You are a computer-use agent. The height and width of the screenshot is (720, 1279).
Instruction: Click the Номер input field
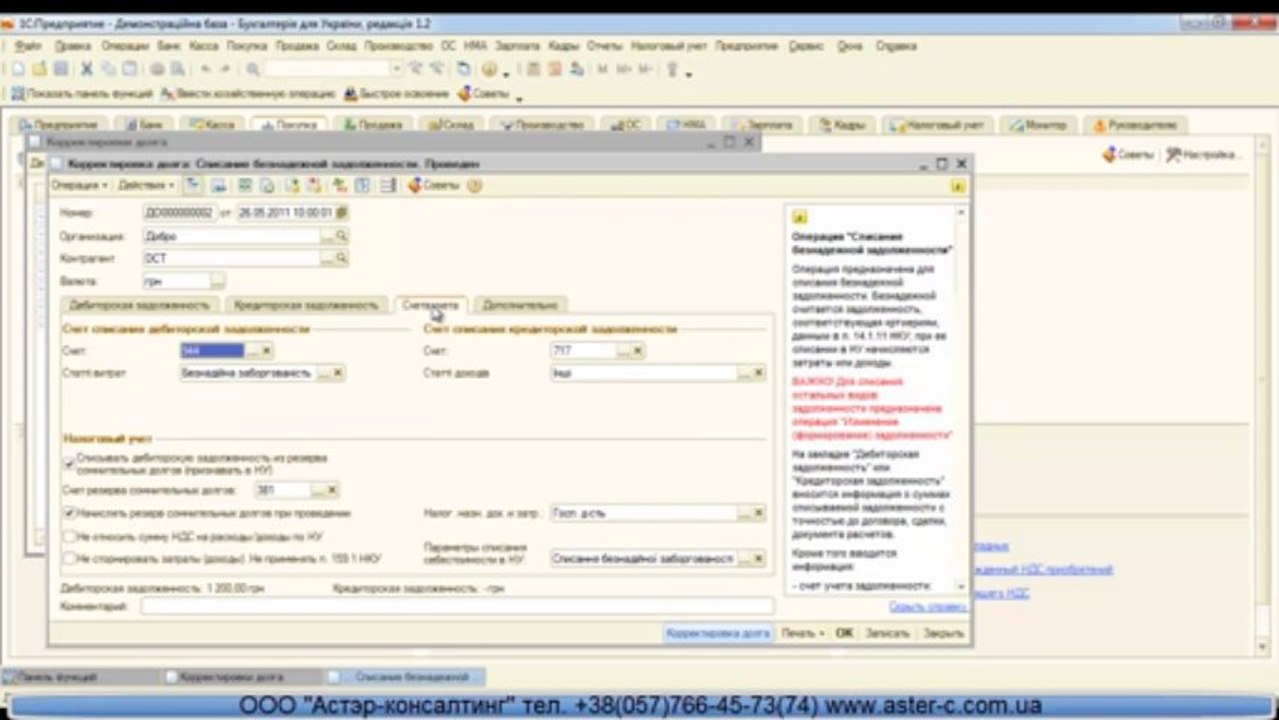[x=180, y=212]
